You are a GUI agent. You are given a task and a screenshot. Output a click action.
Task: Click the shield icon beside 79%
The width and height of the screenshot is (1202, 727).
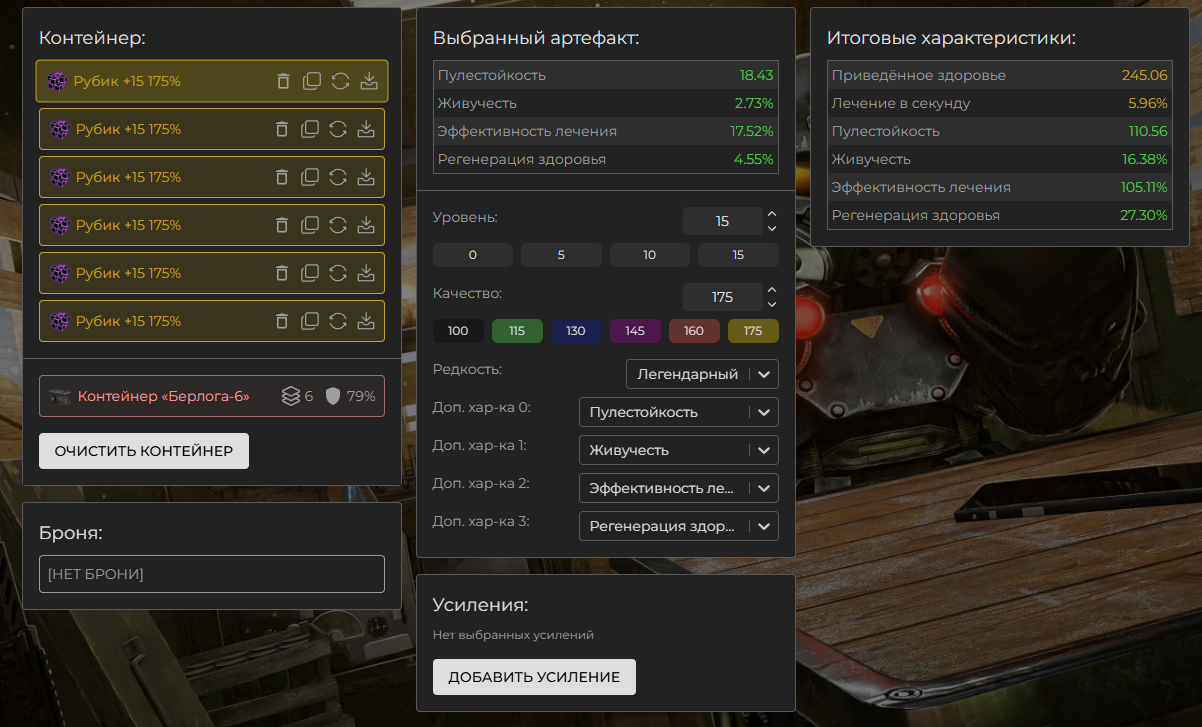tap(332, 396)
